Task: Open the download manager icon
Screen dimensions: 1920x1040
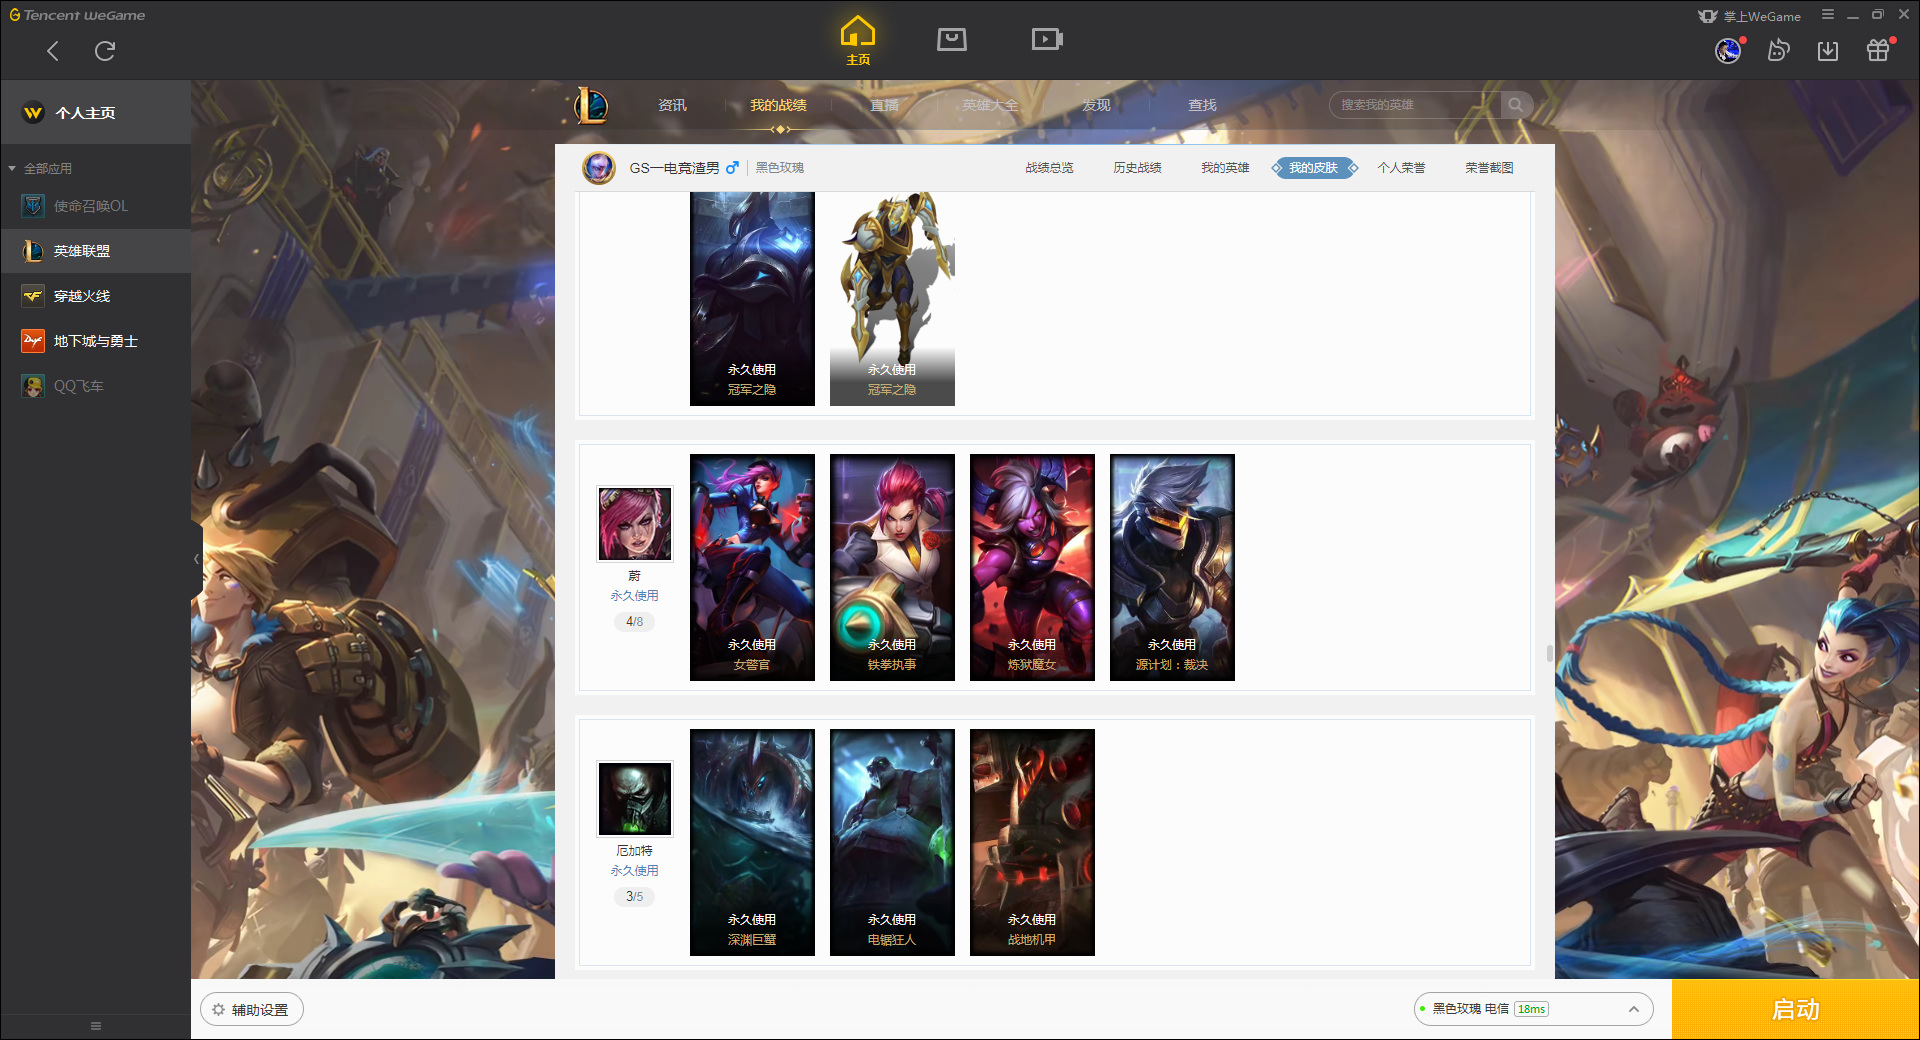Action: click(1828, 50)
